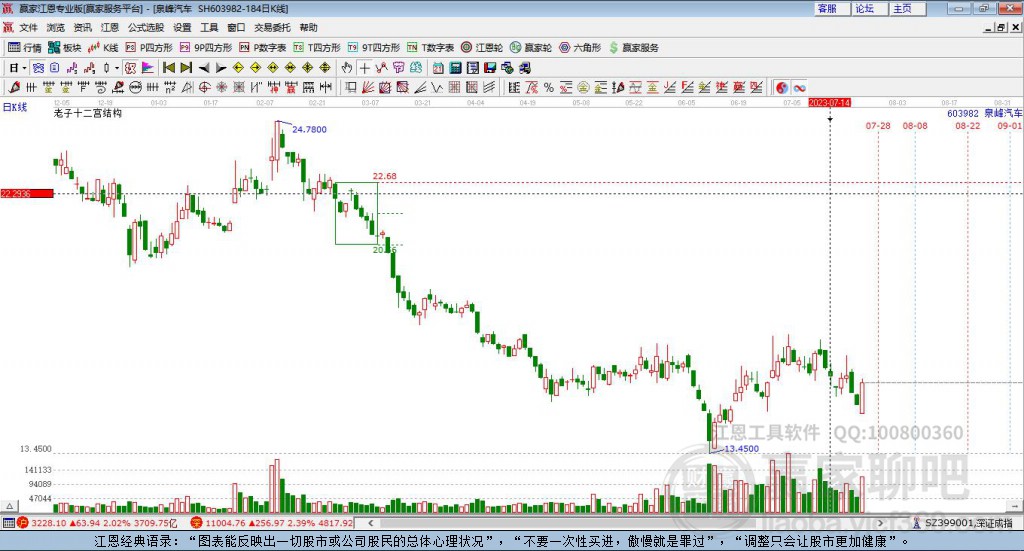The image size is (1024, 551).
Task: Collapse volume pane with up-triangle button
Action: [9, 506]
